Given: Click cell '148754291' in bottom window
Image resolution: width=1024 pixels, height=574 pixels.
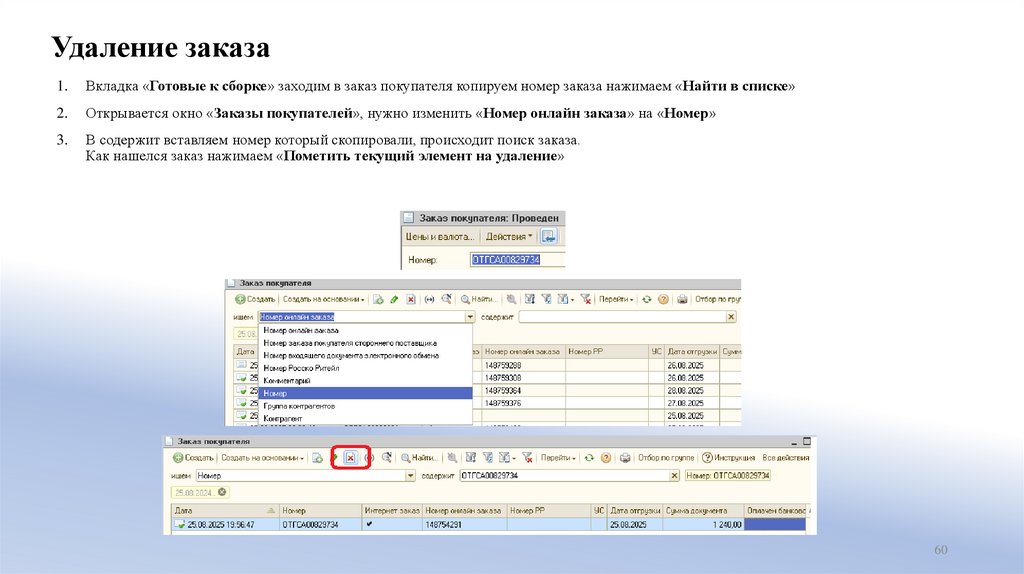Looking at the screenshot, I should click(464, 524).
